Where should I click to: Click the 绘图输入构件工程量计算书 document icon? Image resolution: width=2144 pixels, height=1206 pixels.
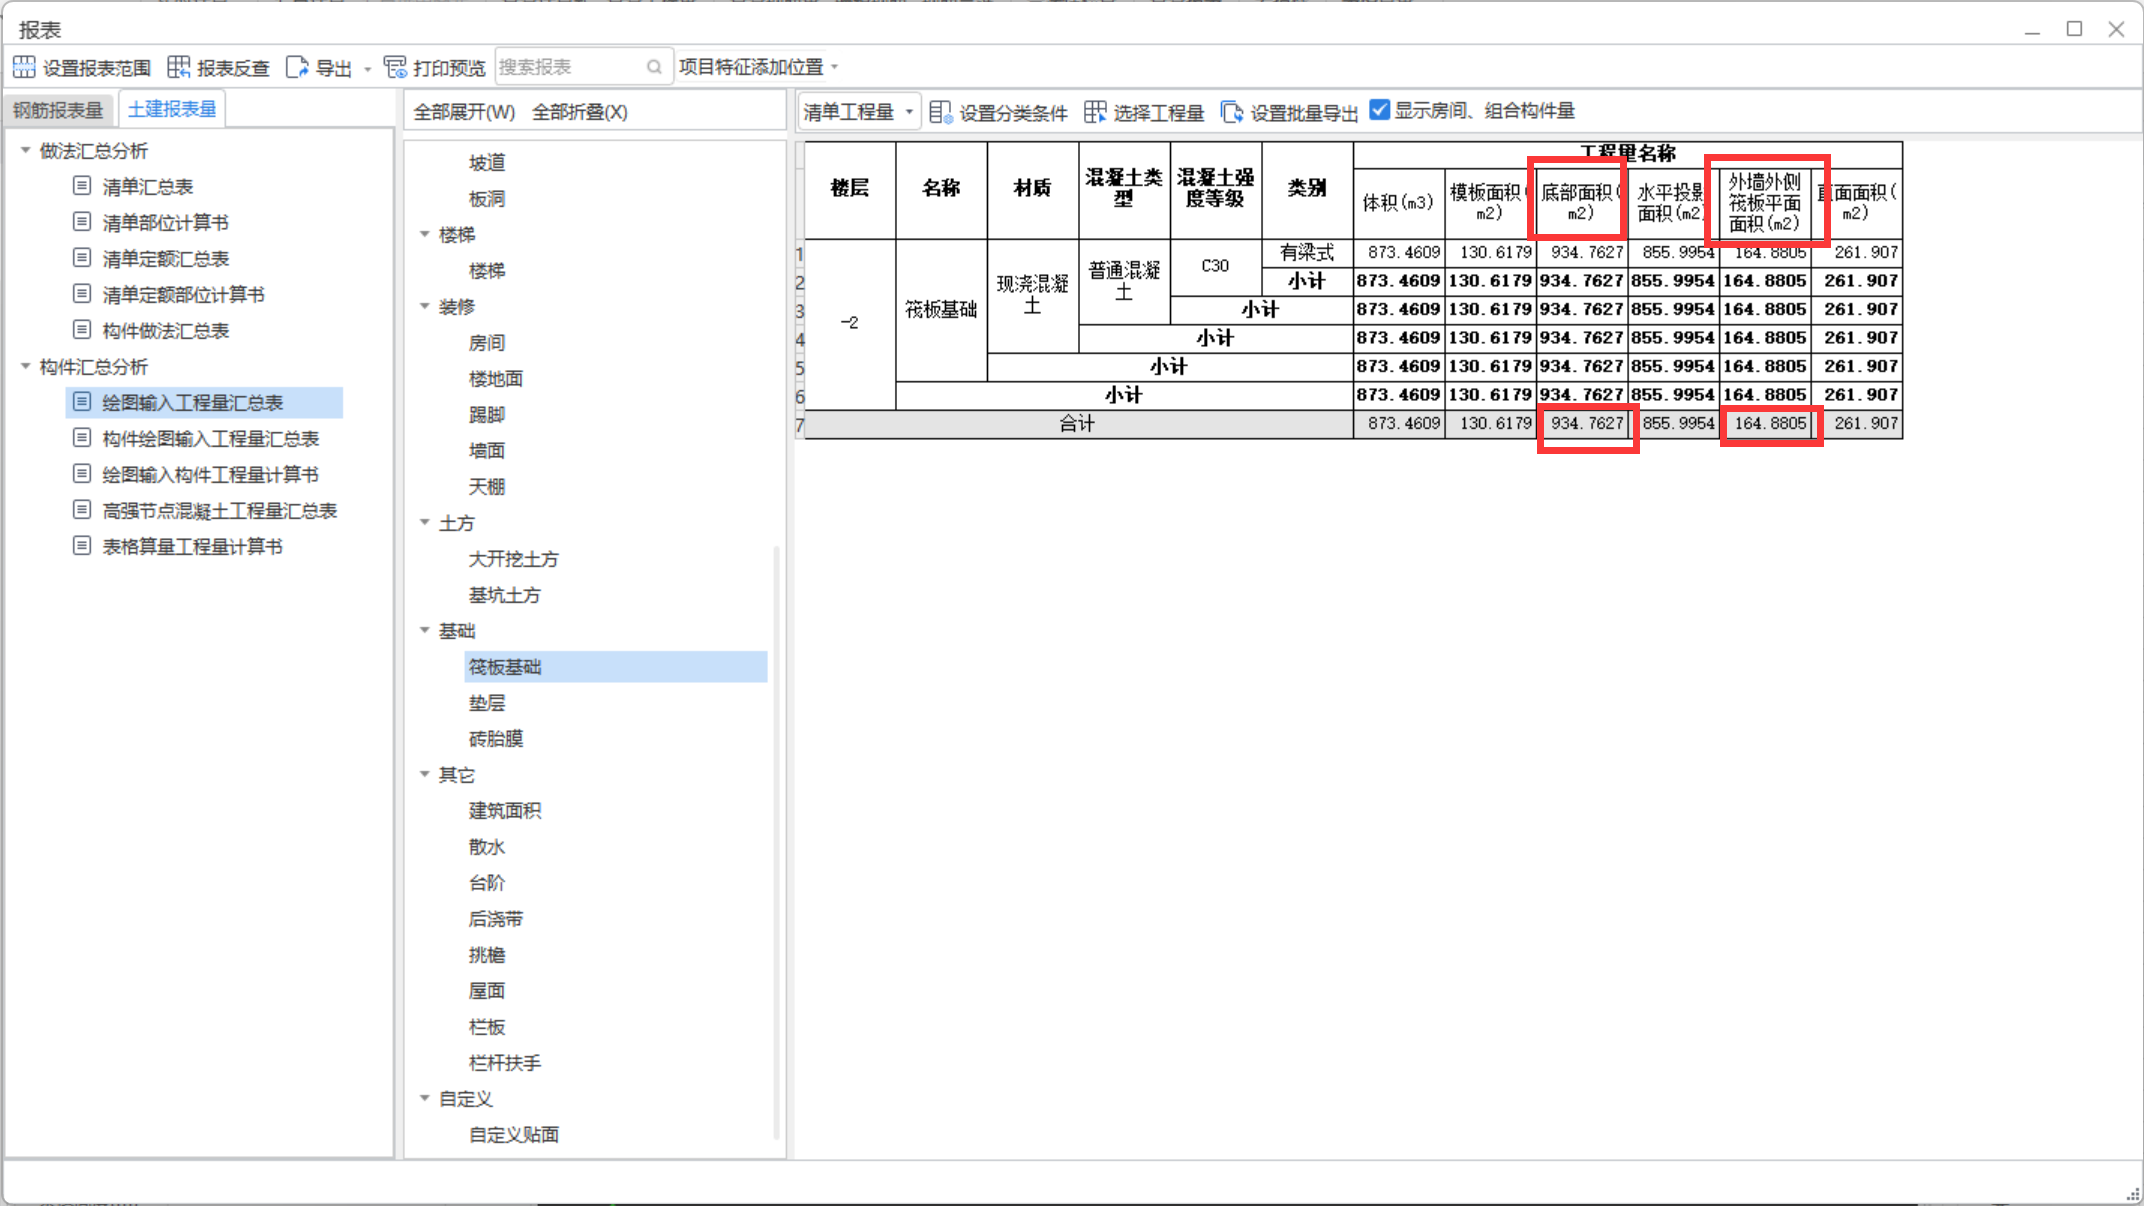tap(82, 474)
